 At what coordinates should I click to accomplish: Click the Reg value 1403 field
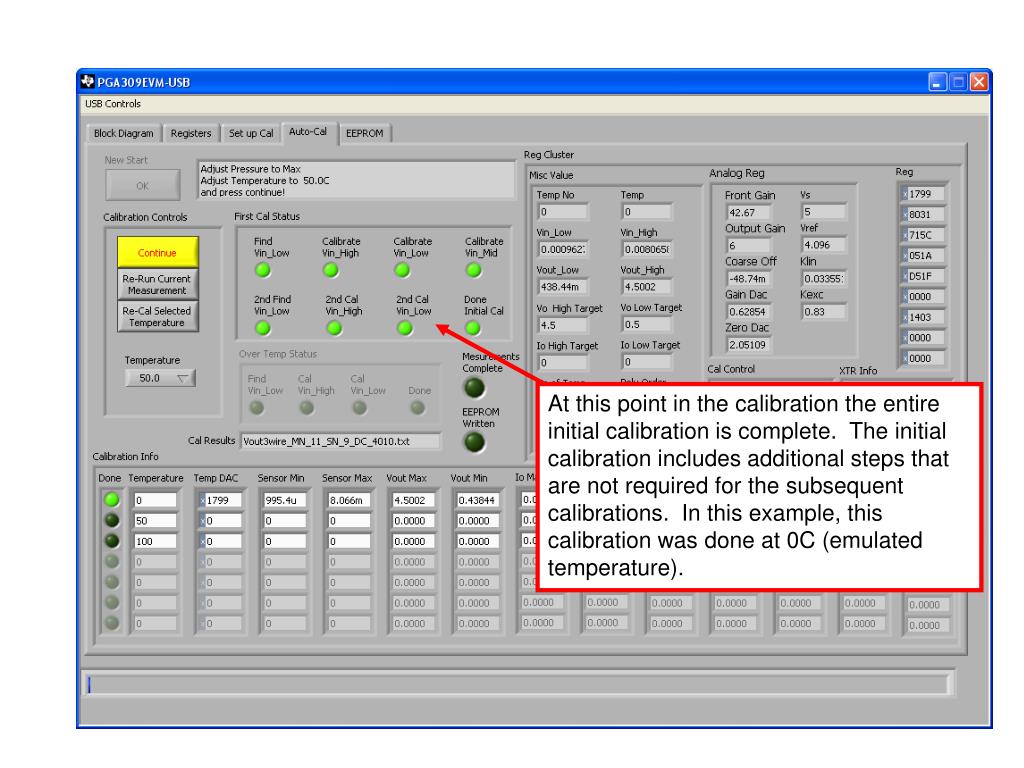[923, 317]
